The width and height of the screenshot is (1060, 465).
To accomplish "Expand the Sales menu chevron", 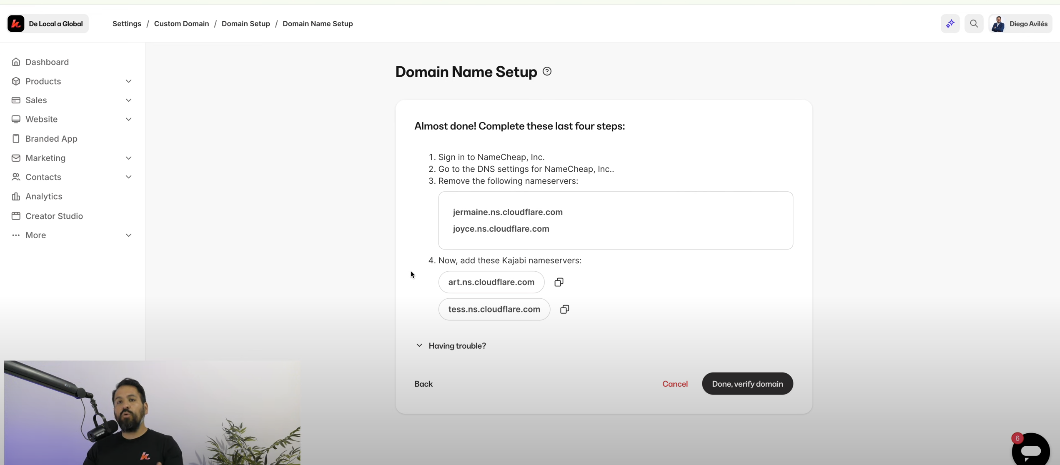I will click(128, 100).
